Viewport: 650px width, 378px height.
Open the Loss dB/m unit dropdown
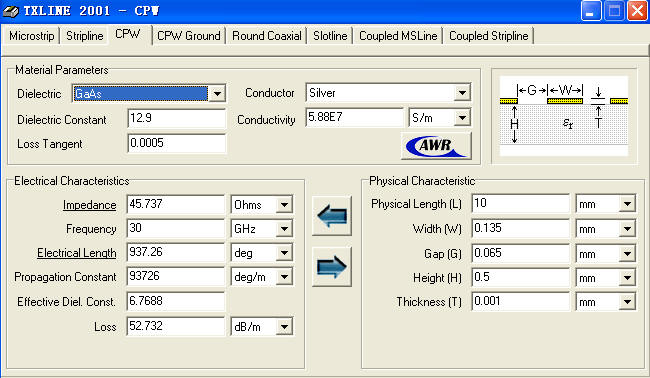[x=284, y=327]
